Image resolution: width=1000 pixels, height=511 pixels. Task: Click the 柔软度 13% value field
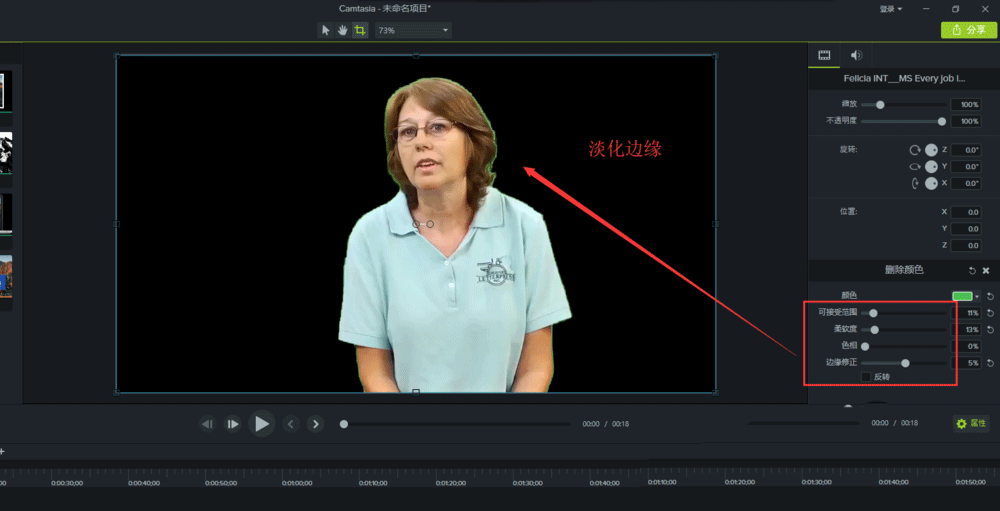966,330
